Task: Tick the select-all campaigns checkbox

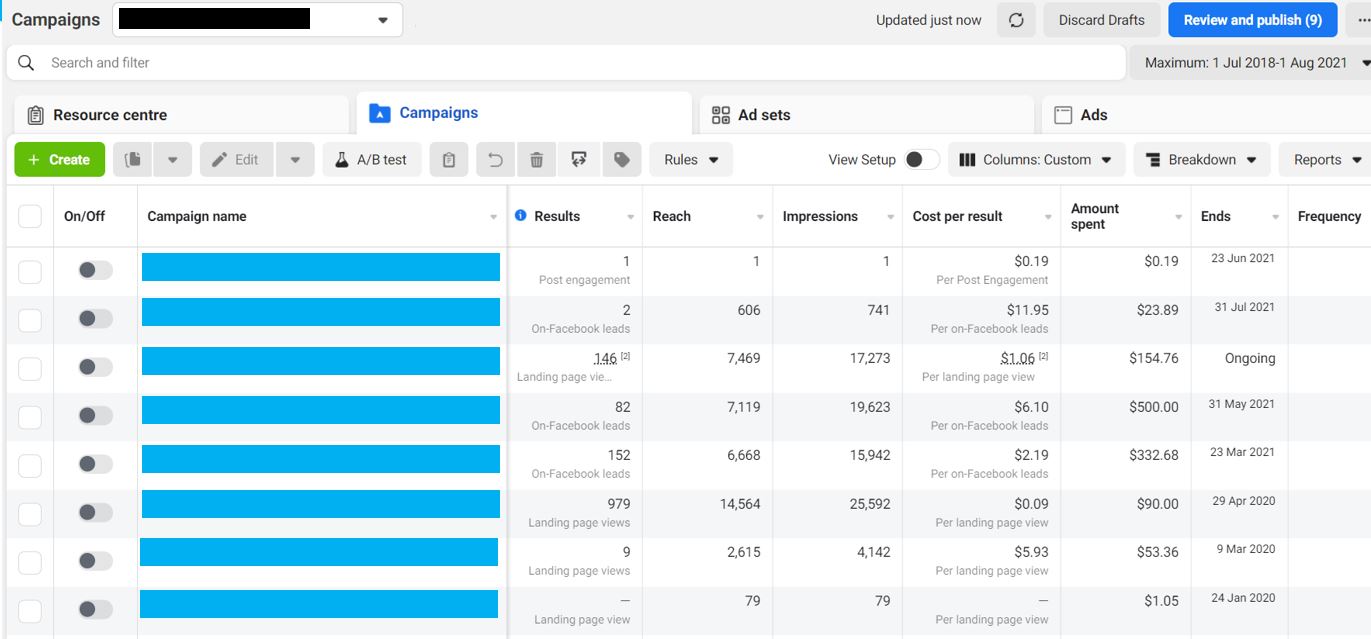Action: point(30,215)
